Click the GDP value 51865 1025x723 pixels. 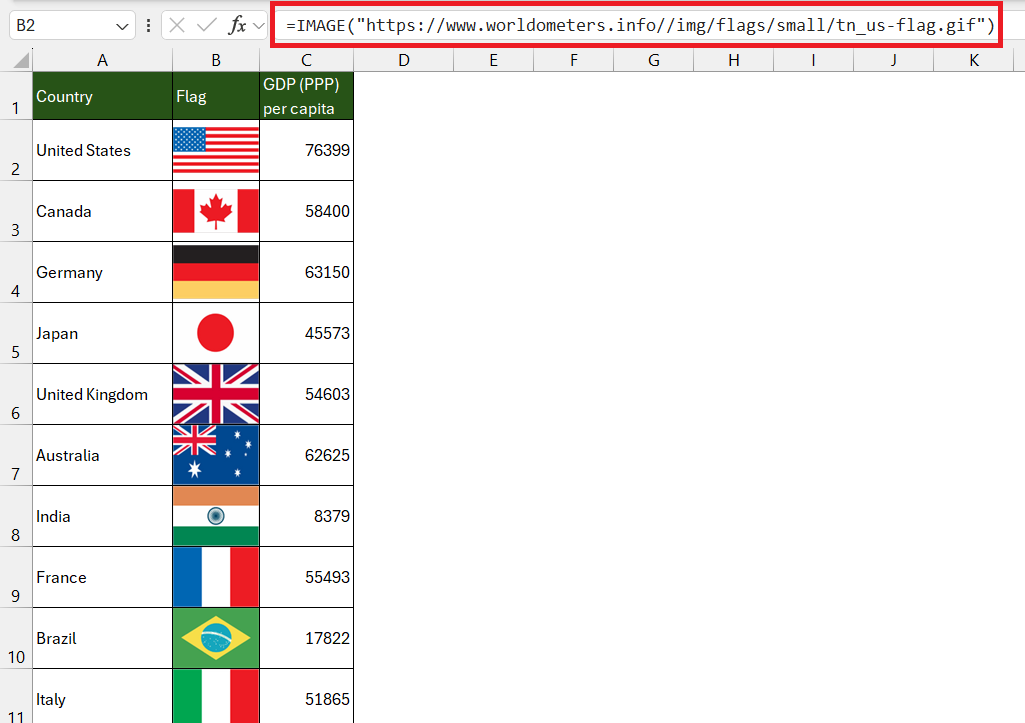coord(307,696)
